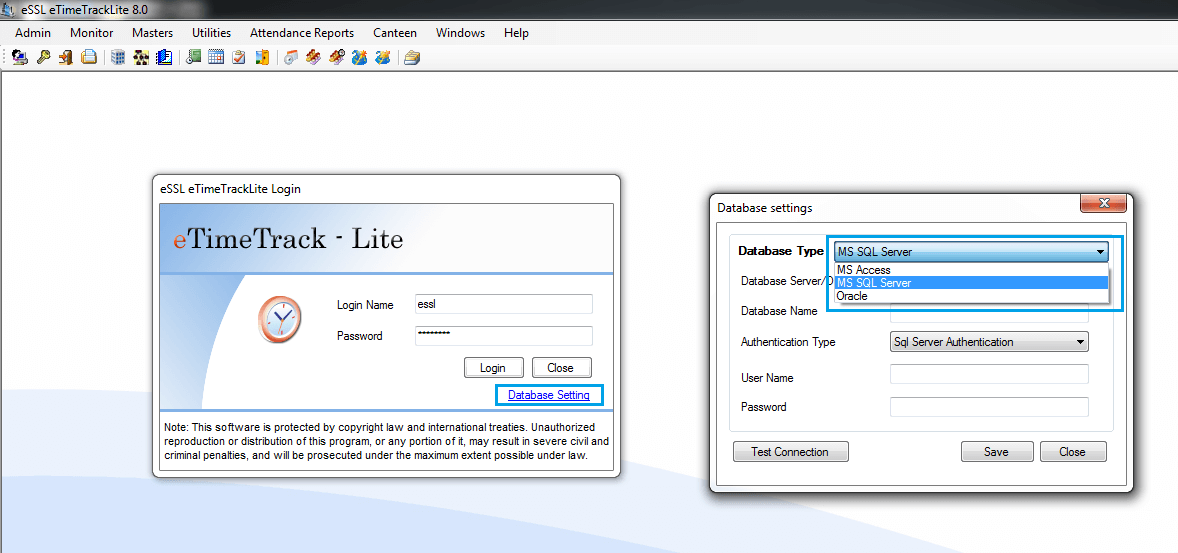Click the green book with clock icon
This screenshot has height=553, width=1178.
pyautogui.click(x=193, y=57)
